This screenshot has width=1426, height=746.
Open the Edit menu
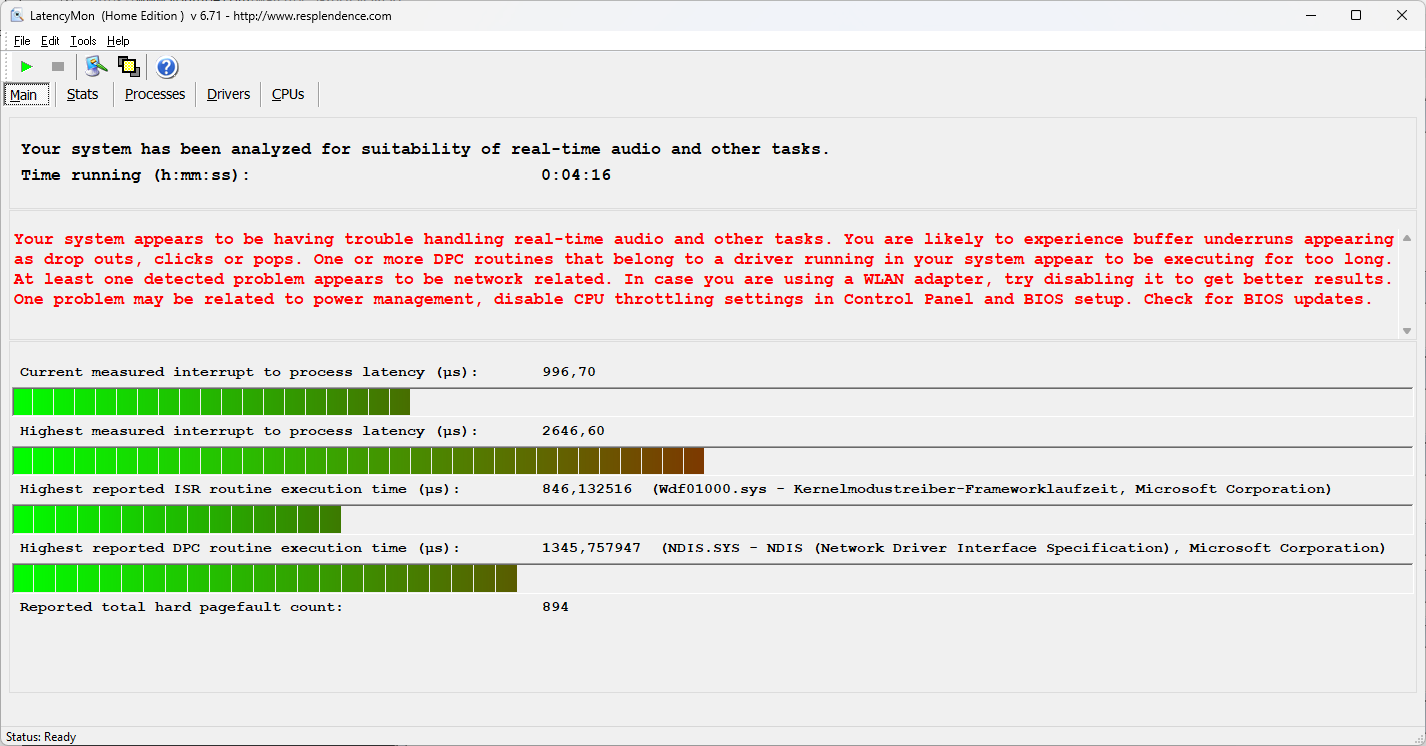(50, 41)
